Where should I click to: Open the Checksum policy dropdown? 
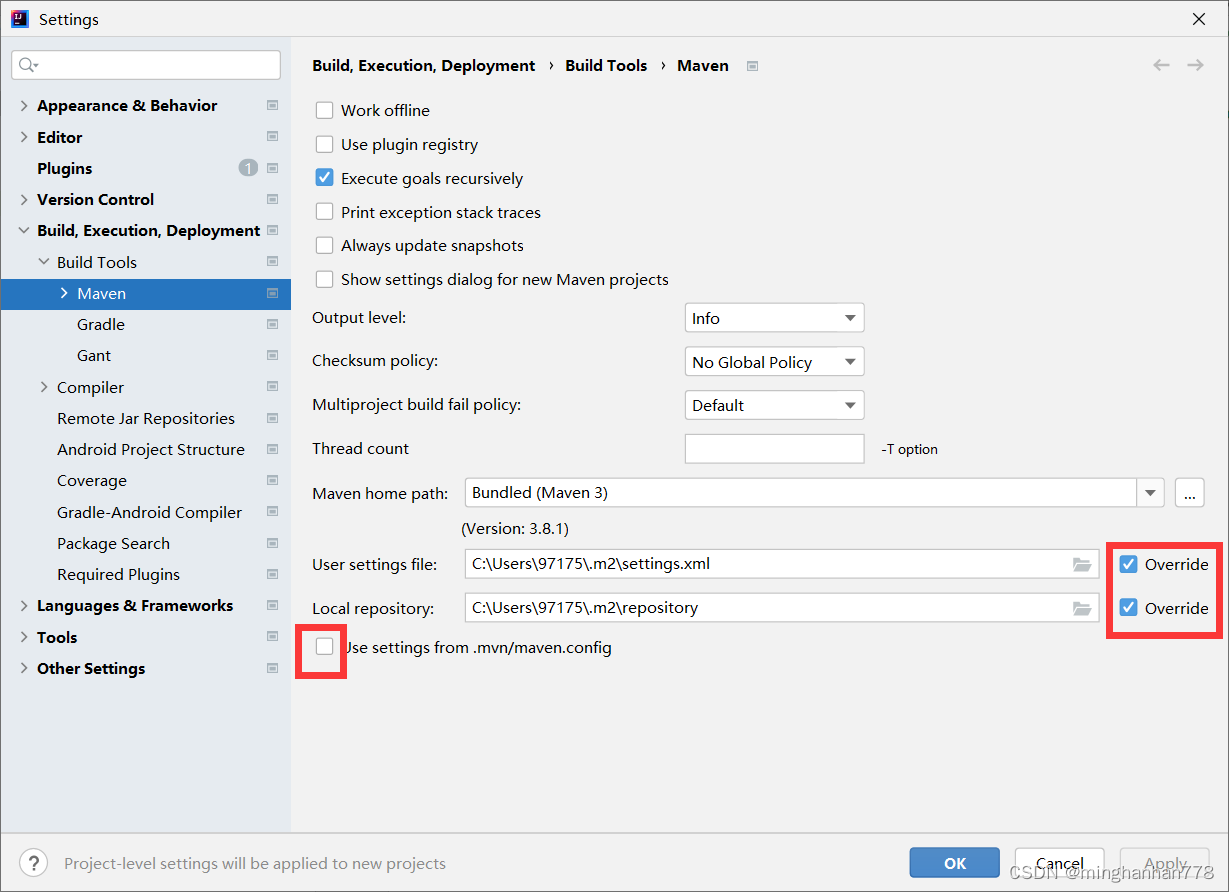pos(774,362)
